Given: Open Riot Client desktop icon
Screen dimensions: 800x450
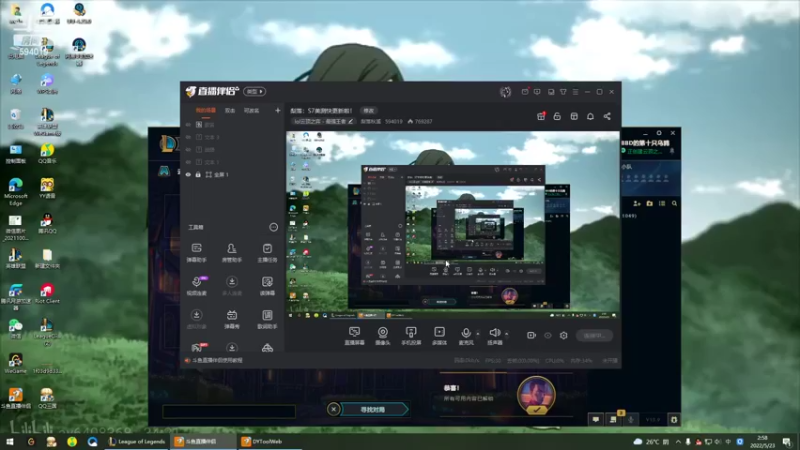Looking at the screenshot, I should pyautogui.click(x=47, y=293).
